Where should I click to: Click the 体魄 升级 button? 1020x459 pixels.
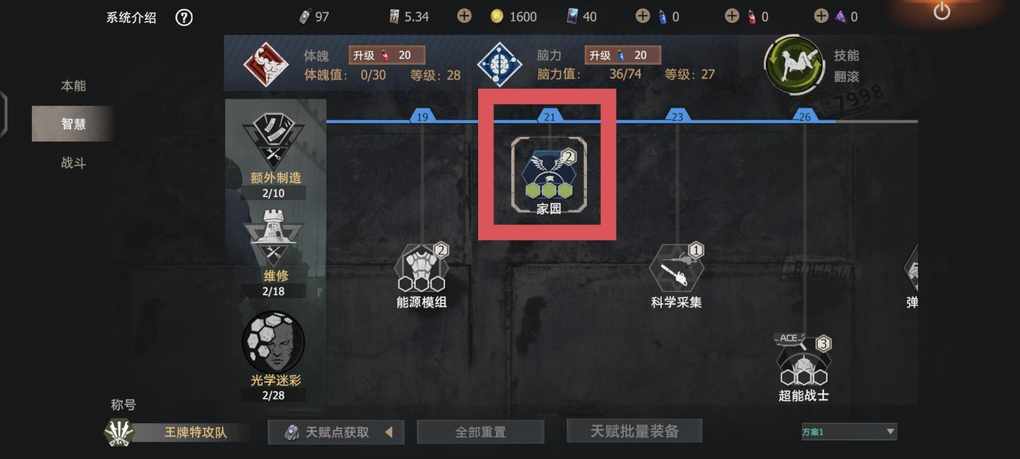[x=386, y=55]
